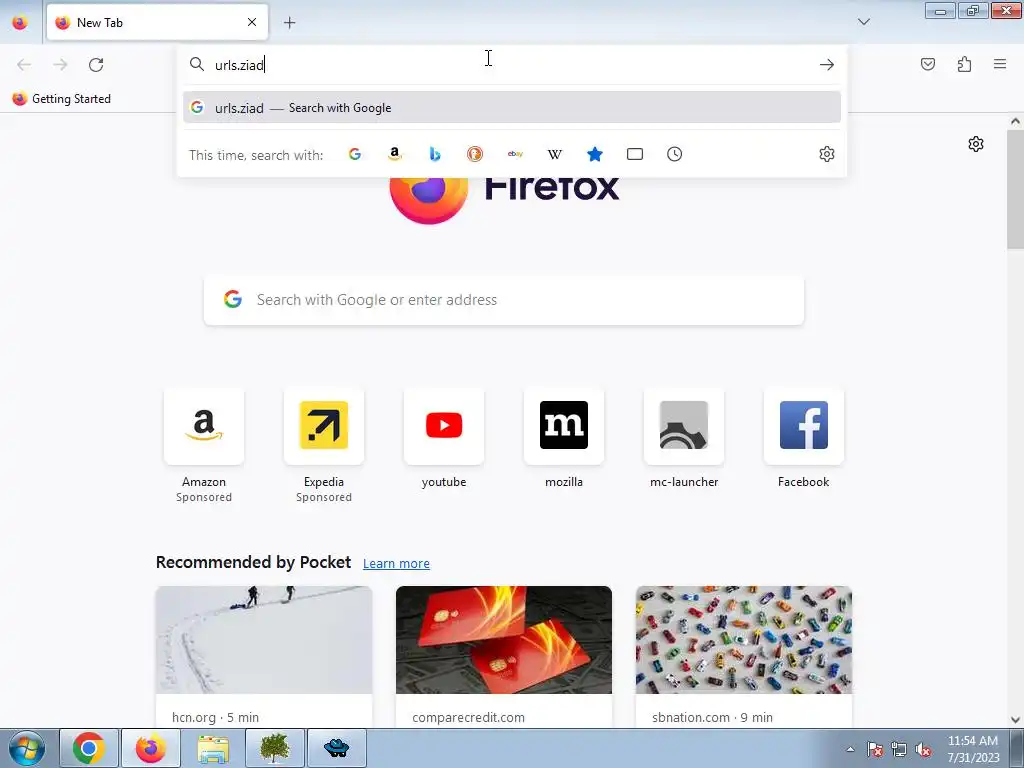This screenshot has width=1024, height=768.
Task: Show hidden tray icons arrow
Action: pos(850,749)
